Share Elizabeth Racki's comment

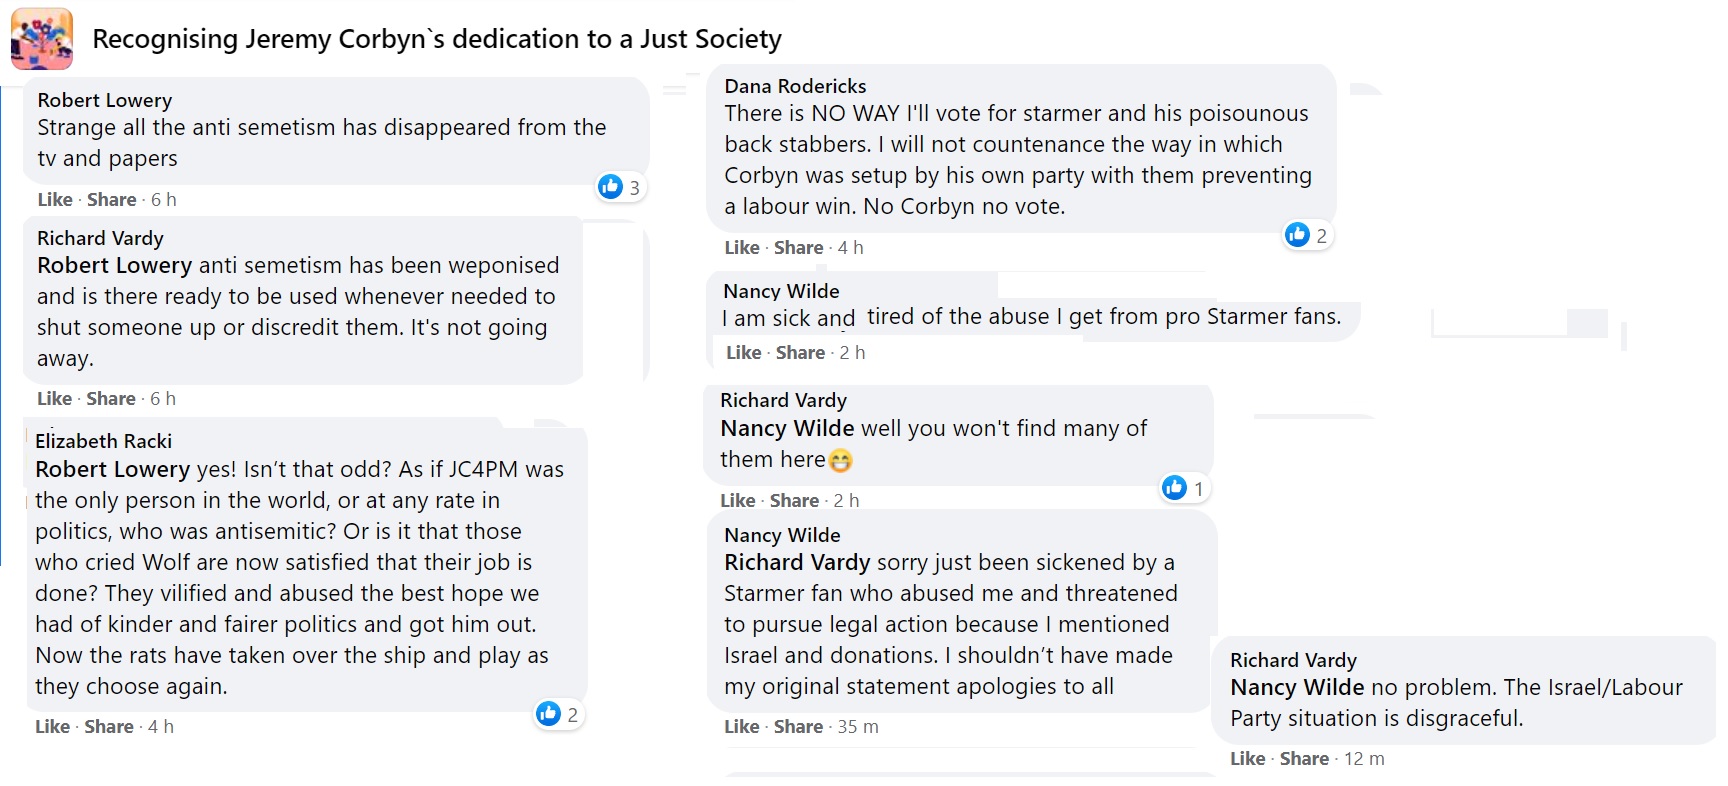109,727
